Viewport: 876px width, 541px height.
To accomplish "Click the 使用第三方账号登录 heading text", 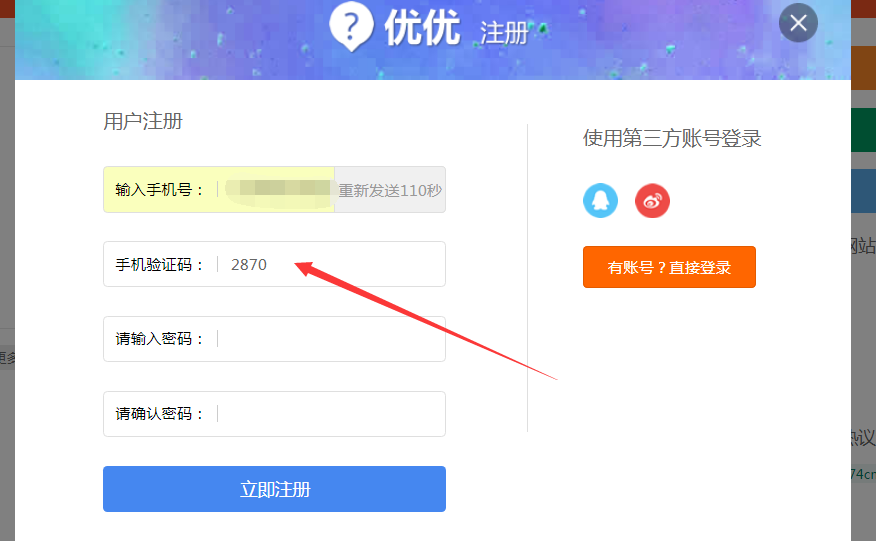I will click(672, 138).
